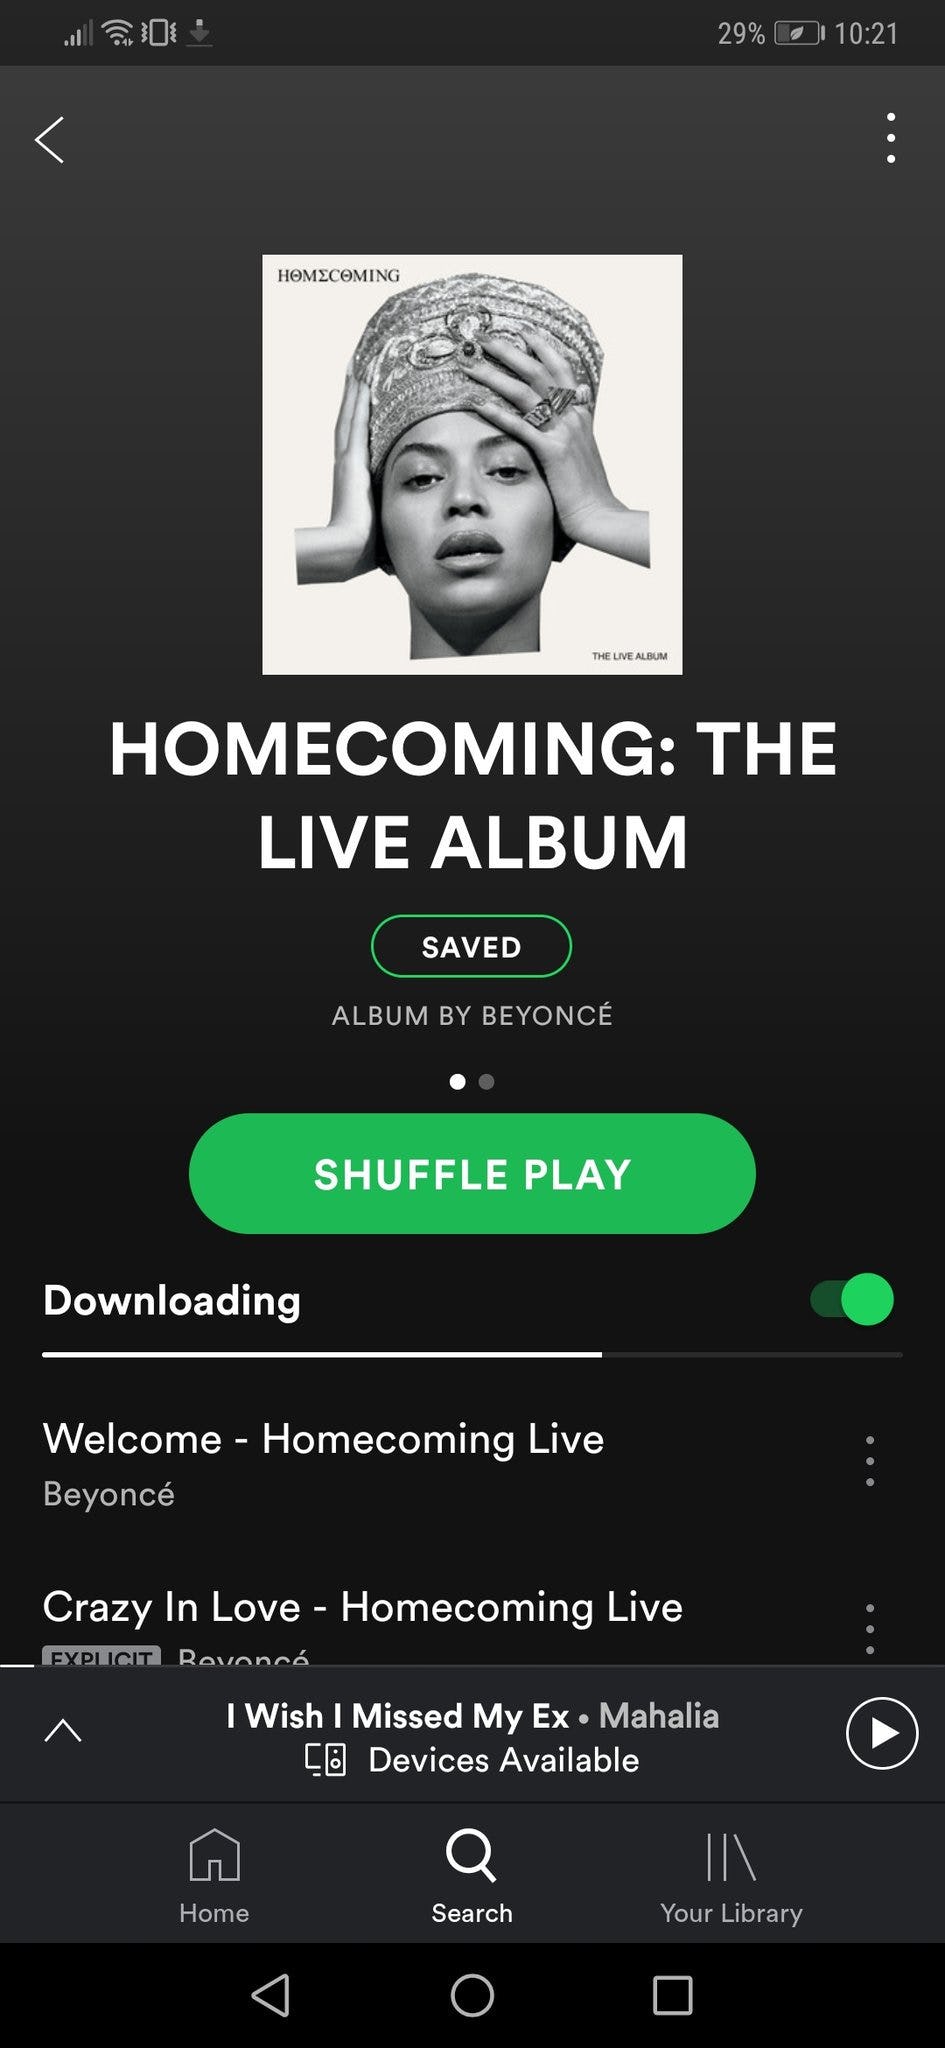
Task: Tap the Android recent apps square
Action: [x=672, y=1995]
